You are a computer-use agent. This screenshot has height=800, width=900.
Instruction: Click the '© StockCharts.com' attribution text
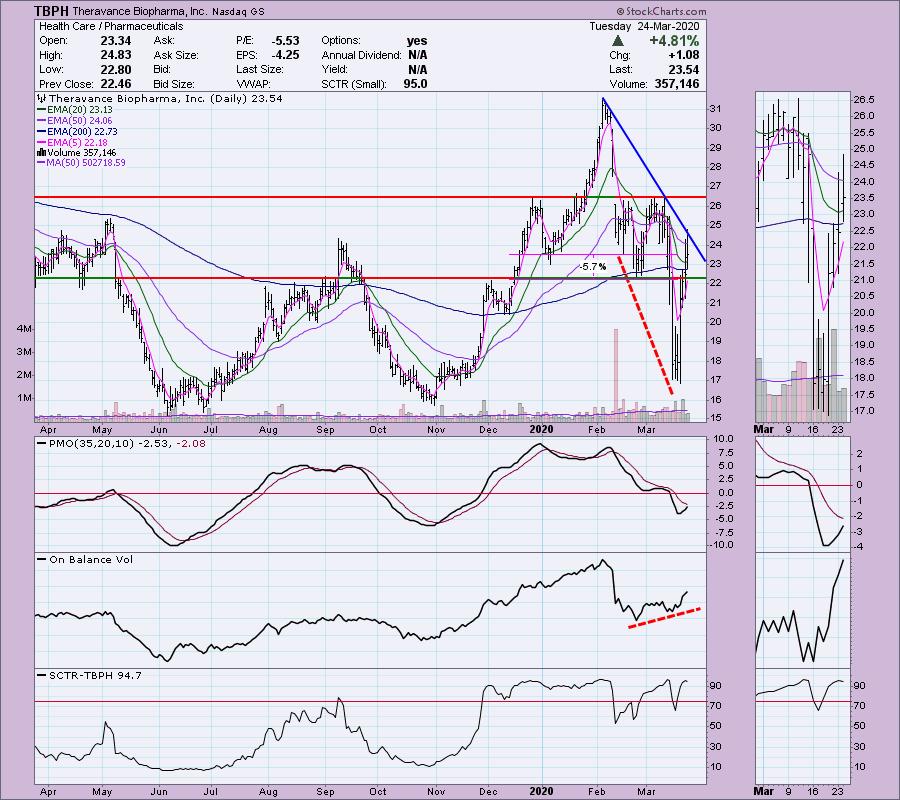click(661, 11)
